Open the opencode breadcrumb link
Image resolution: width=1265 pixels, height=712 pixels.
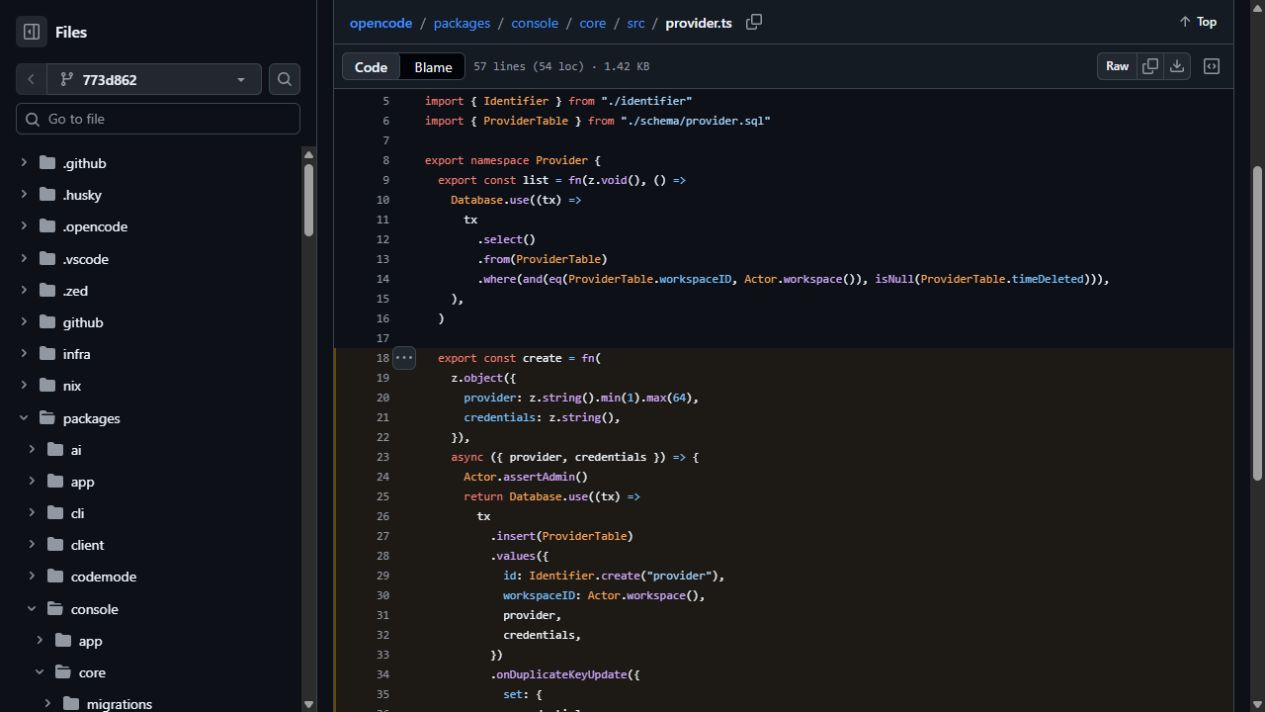381,23
